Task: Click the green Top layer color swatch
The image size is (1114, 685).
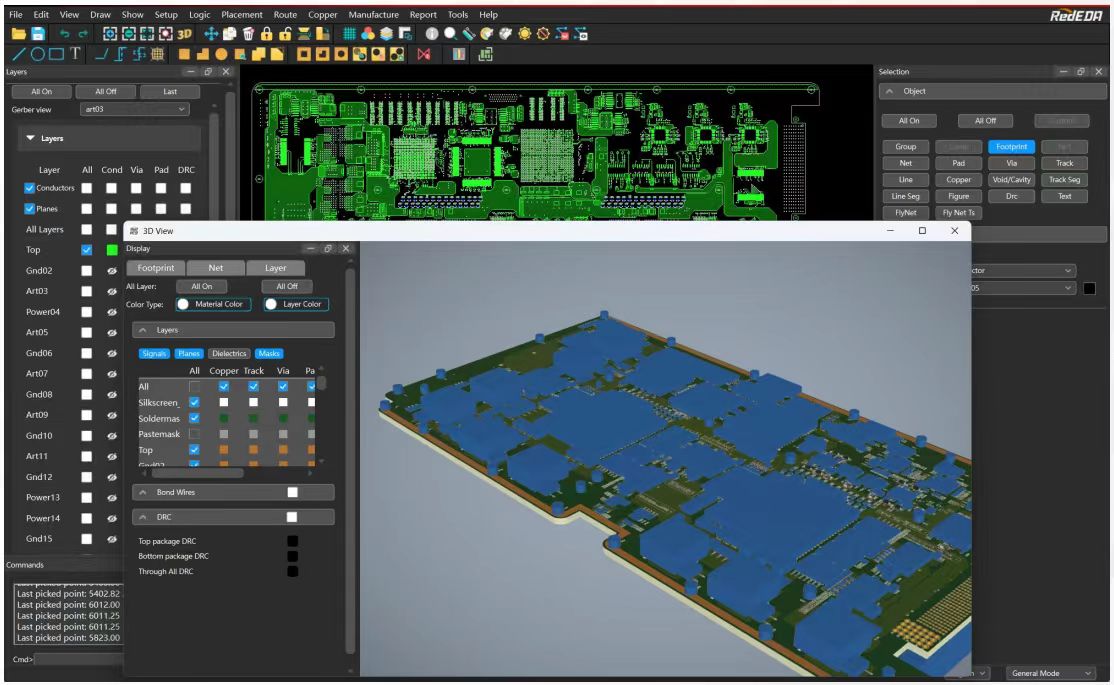Action: click(112, 250)
